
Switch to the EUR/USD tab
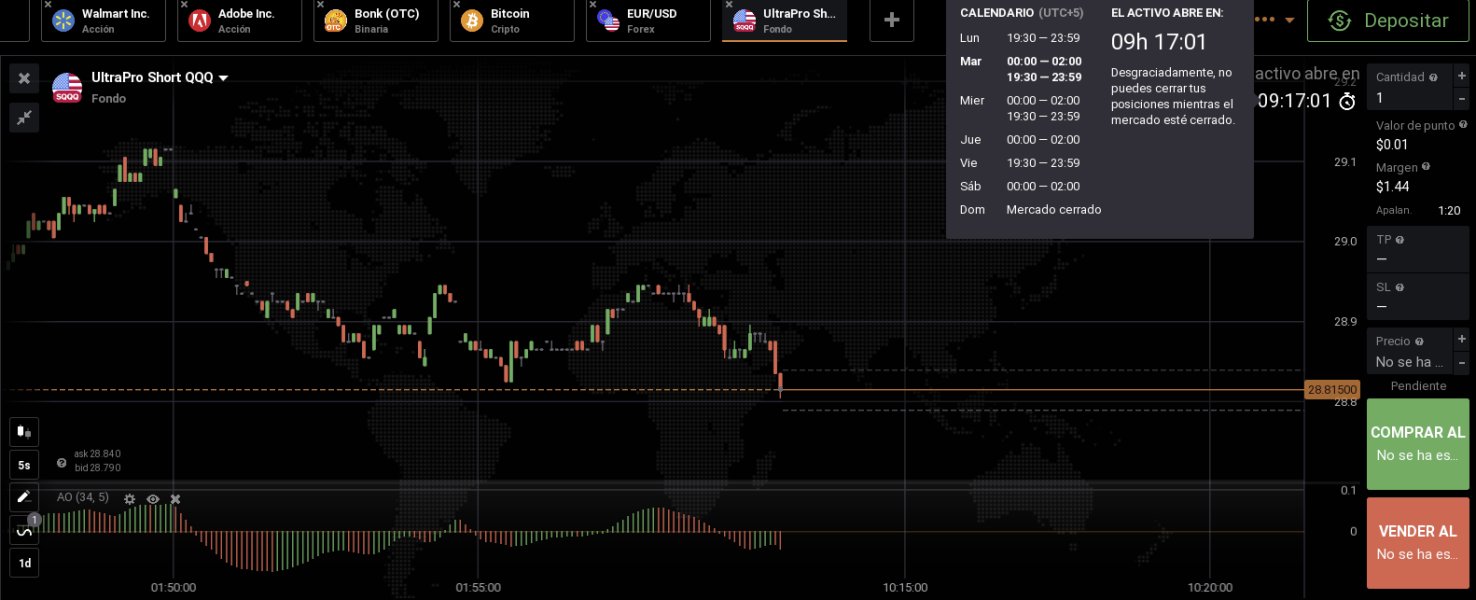pyautogui.click(x=648, y=20)
